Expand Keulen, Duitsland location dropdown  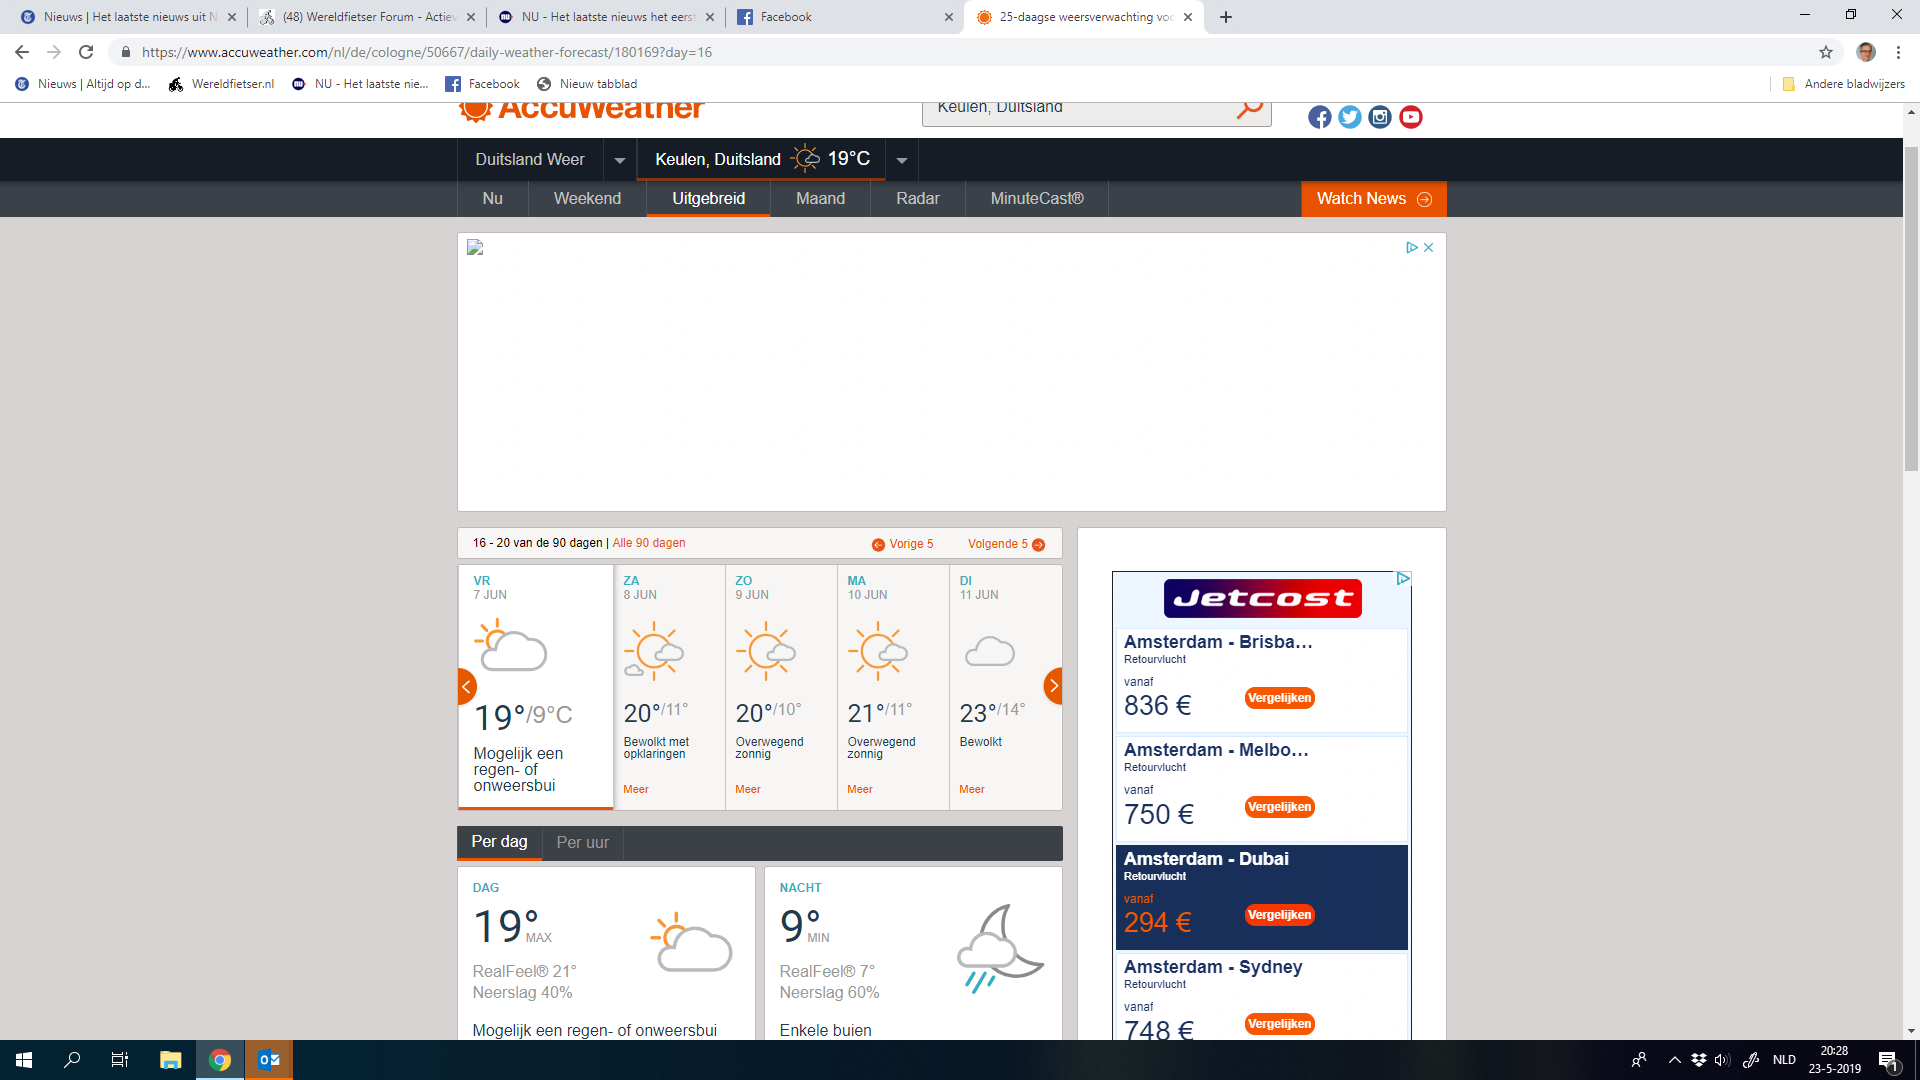[901, 160]
